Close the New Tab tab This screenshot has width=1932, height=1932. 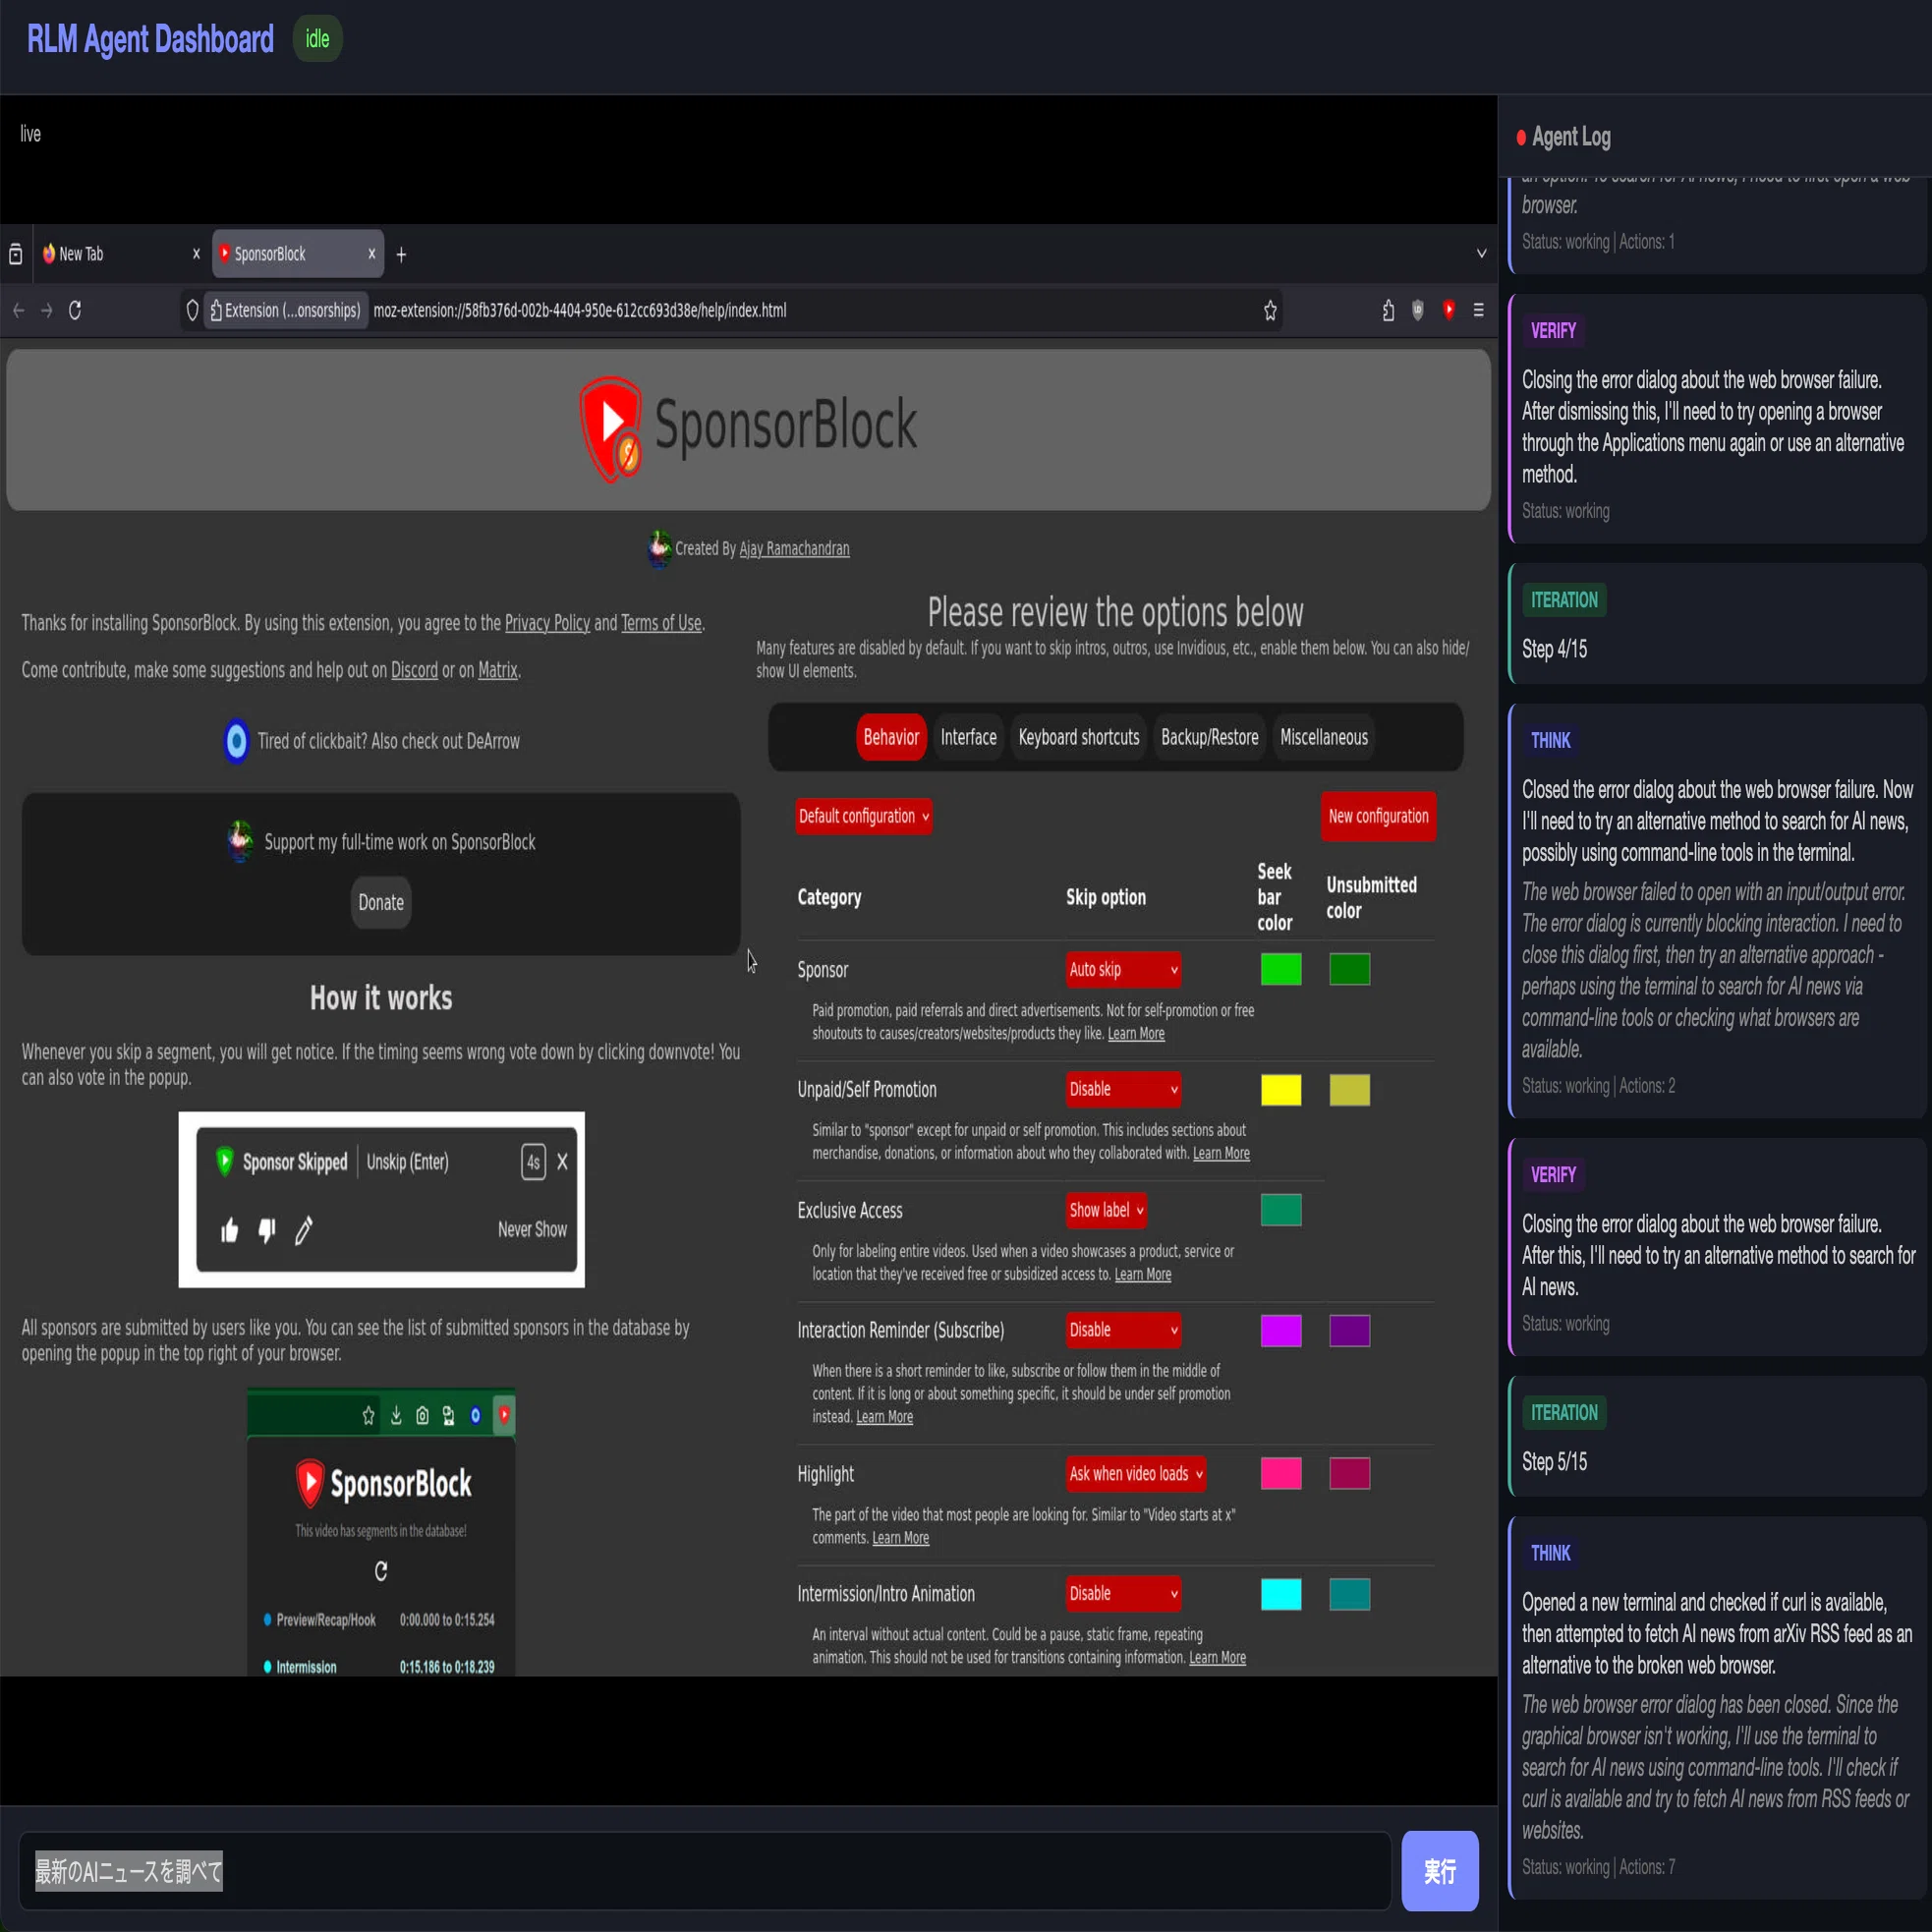click(196, 254)
